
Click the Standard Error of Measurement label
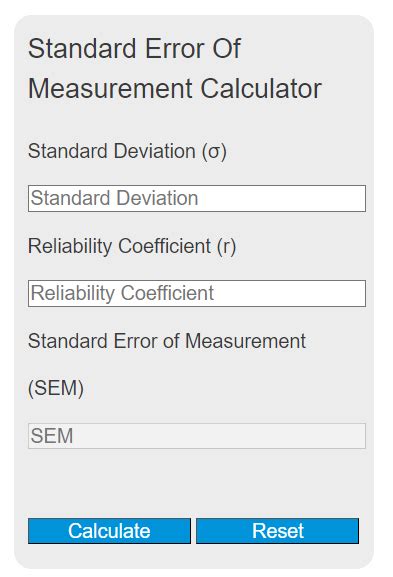tap(167, 341)
